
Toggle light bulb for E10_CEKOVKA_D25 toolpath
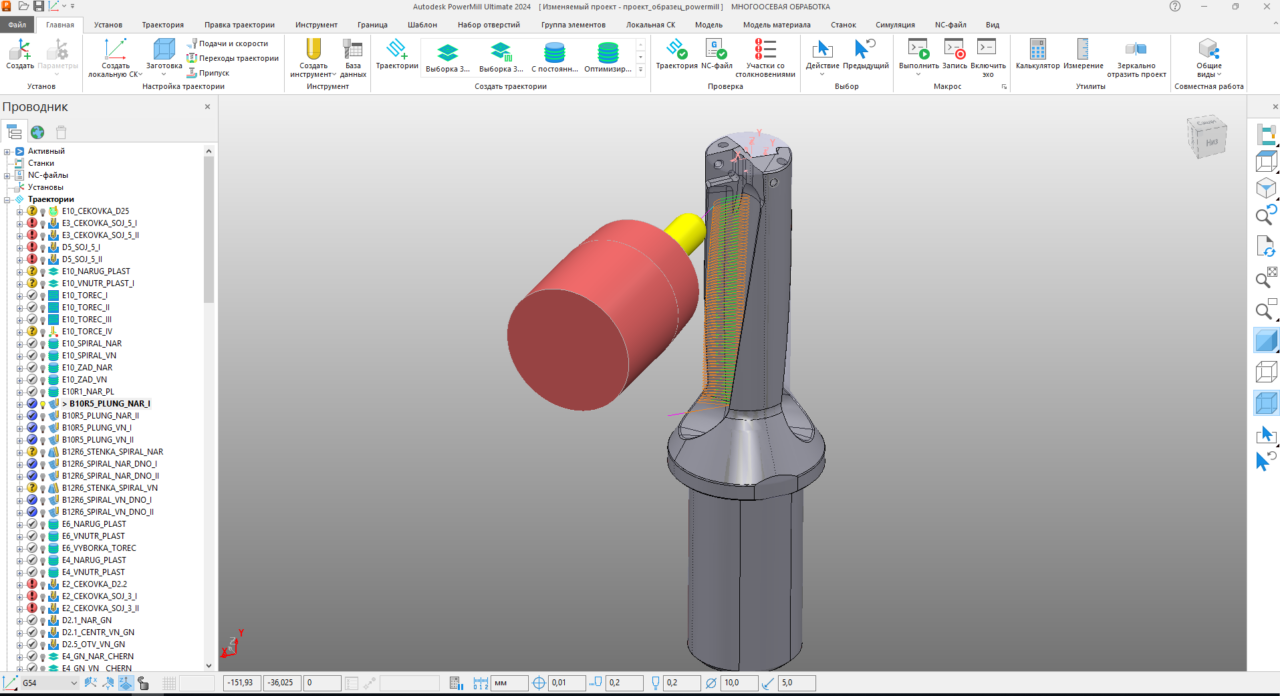pos(43,212)
